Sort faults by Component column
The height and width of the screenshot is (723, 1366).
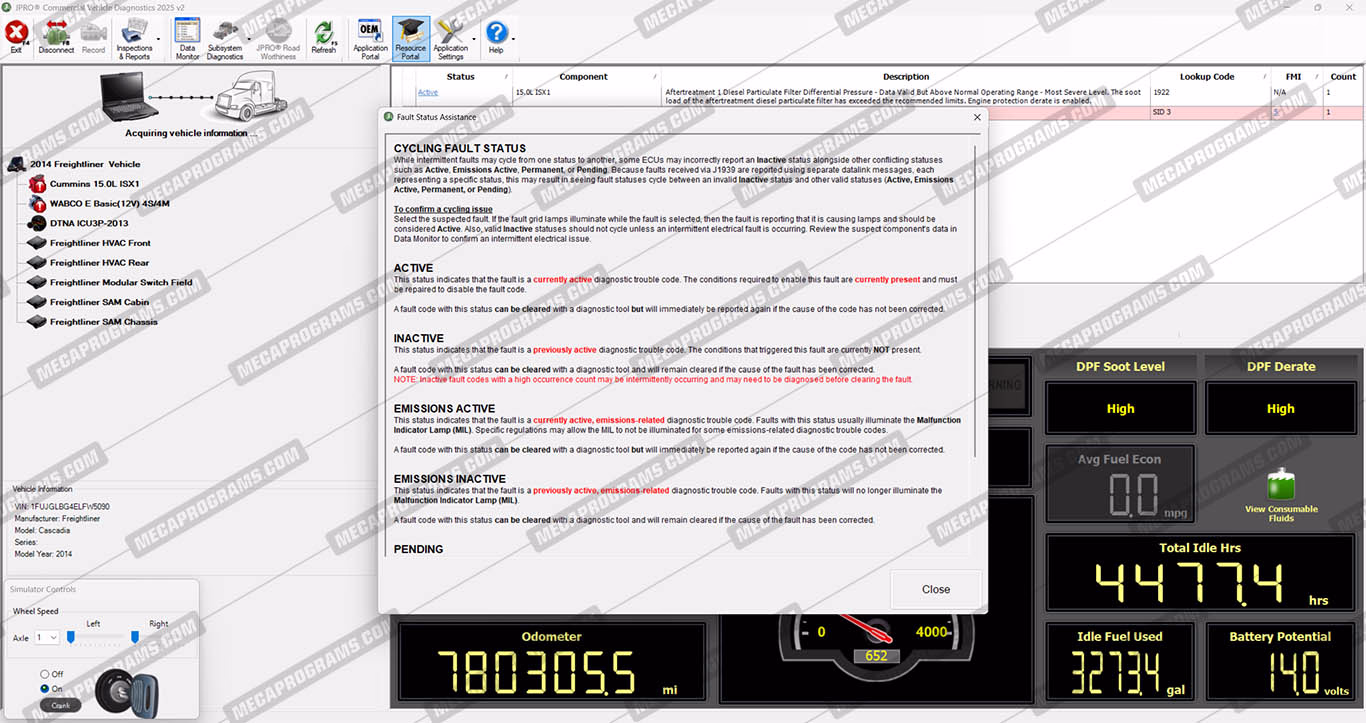tap(584, 76)
